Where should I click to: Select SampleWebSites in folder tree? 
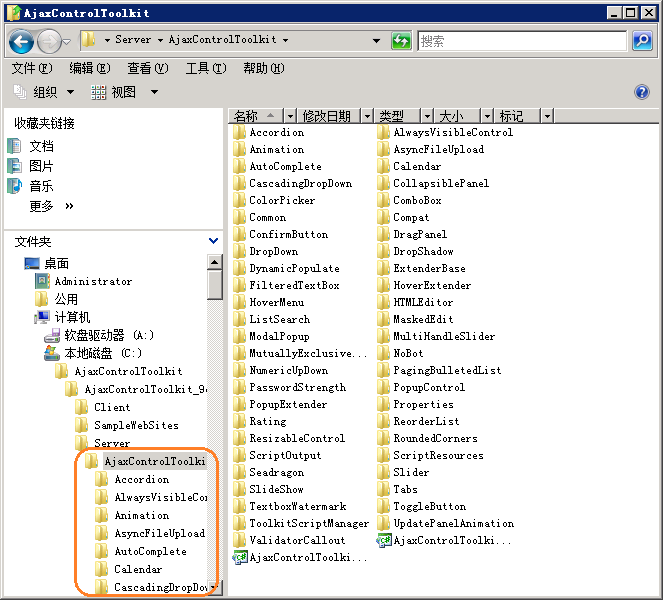136,425
